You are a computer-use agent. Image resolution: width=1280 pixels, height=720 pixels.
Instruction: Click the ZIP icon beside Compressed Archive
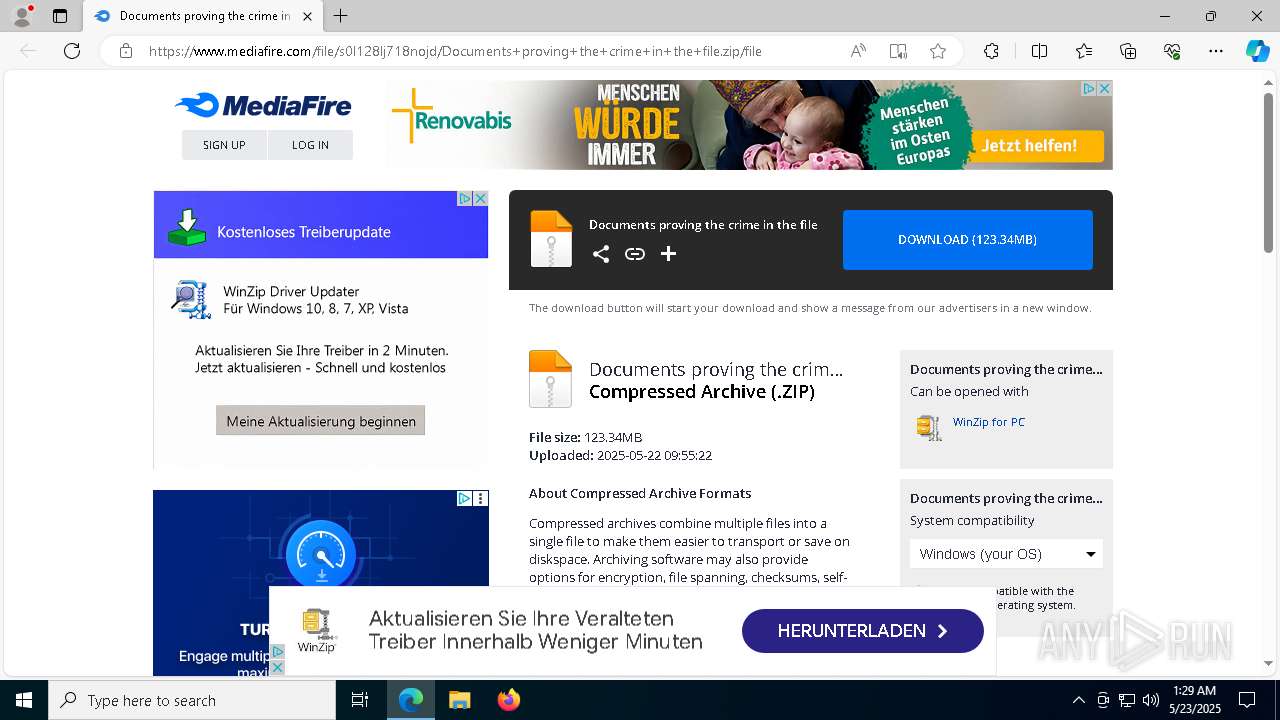tap(550, 379)
